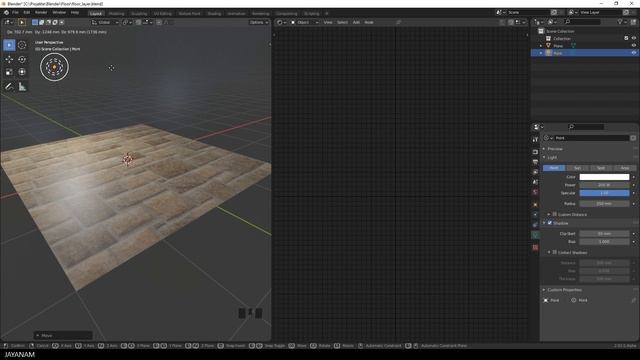Switch to the Layout workspace tab
This screenshot has height=360, width=640.
coord(96,13)
